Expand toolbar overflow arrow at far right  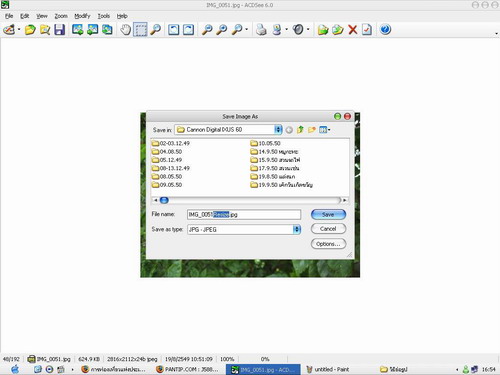coord(496,33)
